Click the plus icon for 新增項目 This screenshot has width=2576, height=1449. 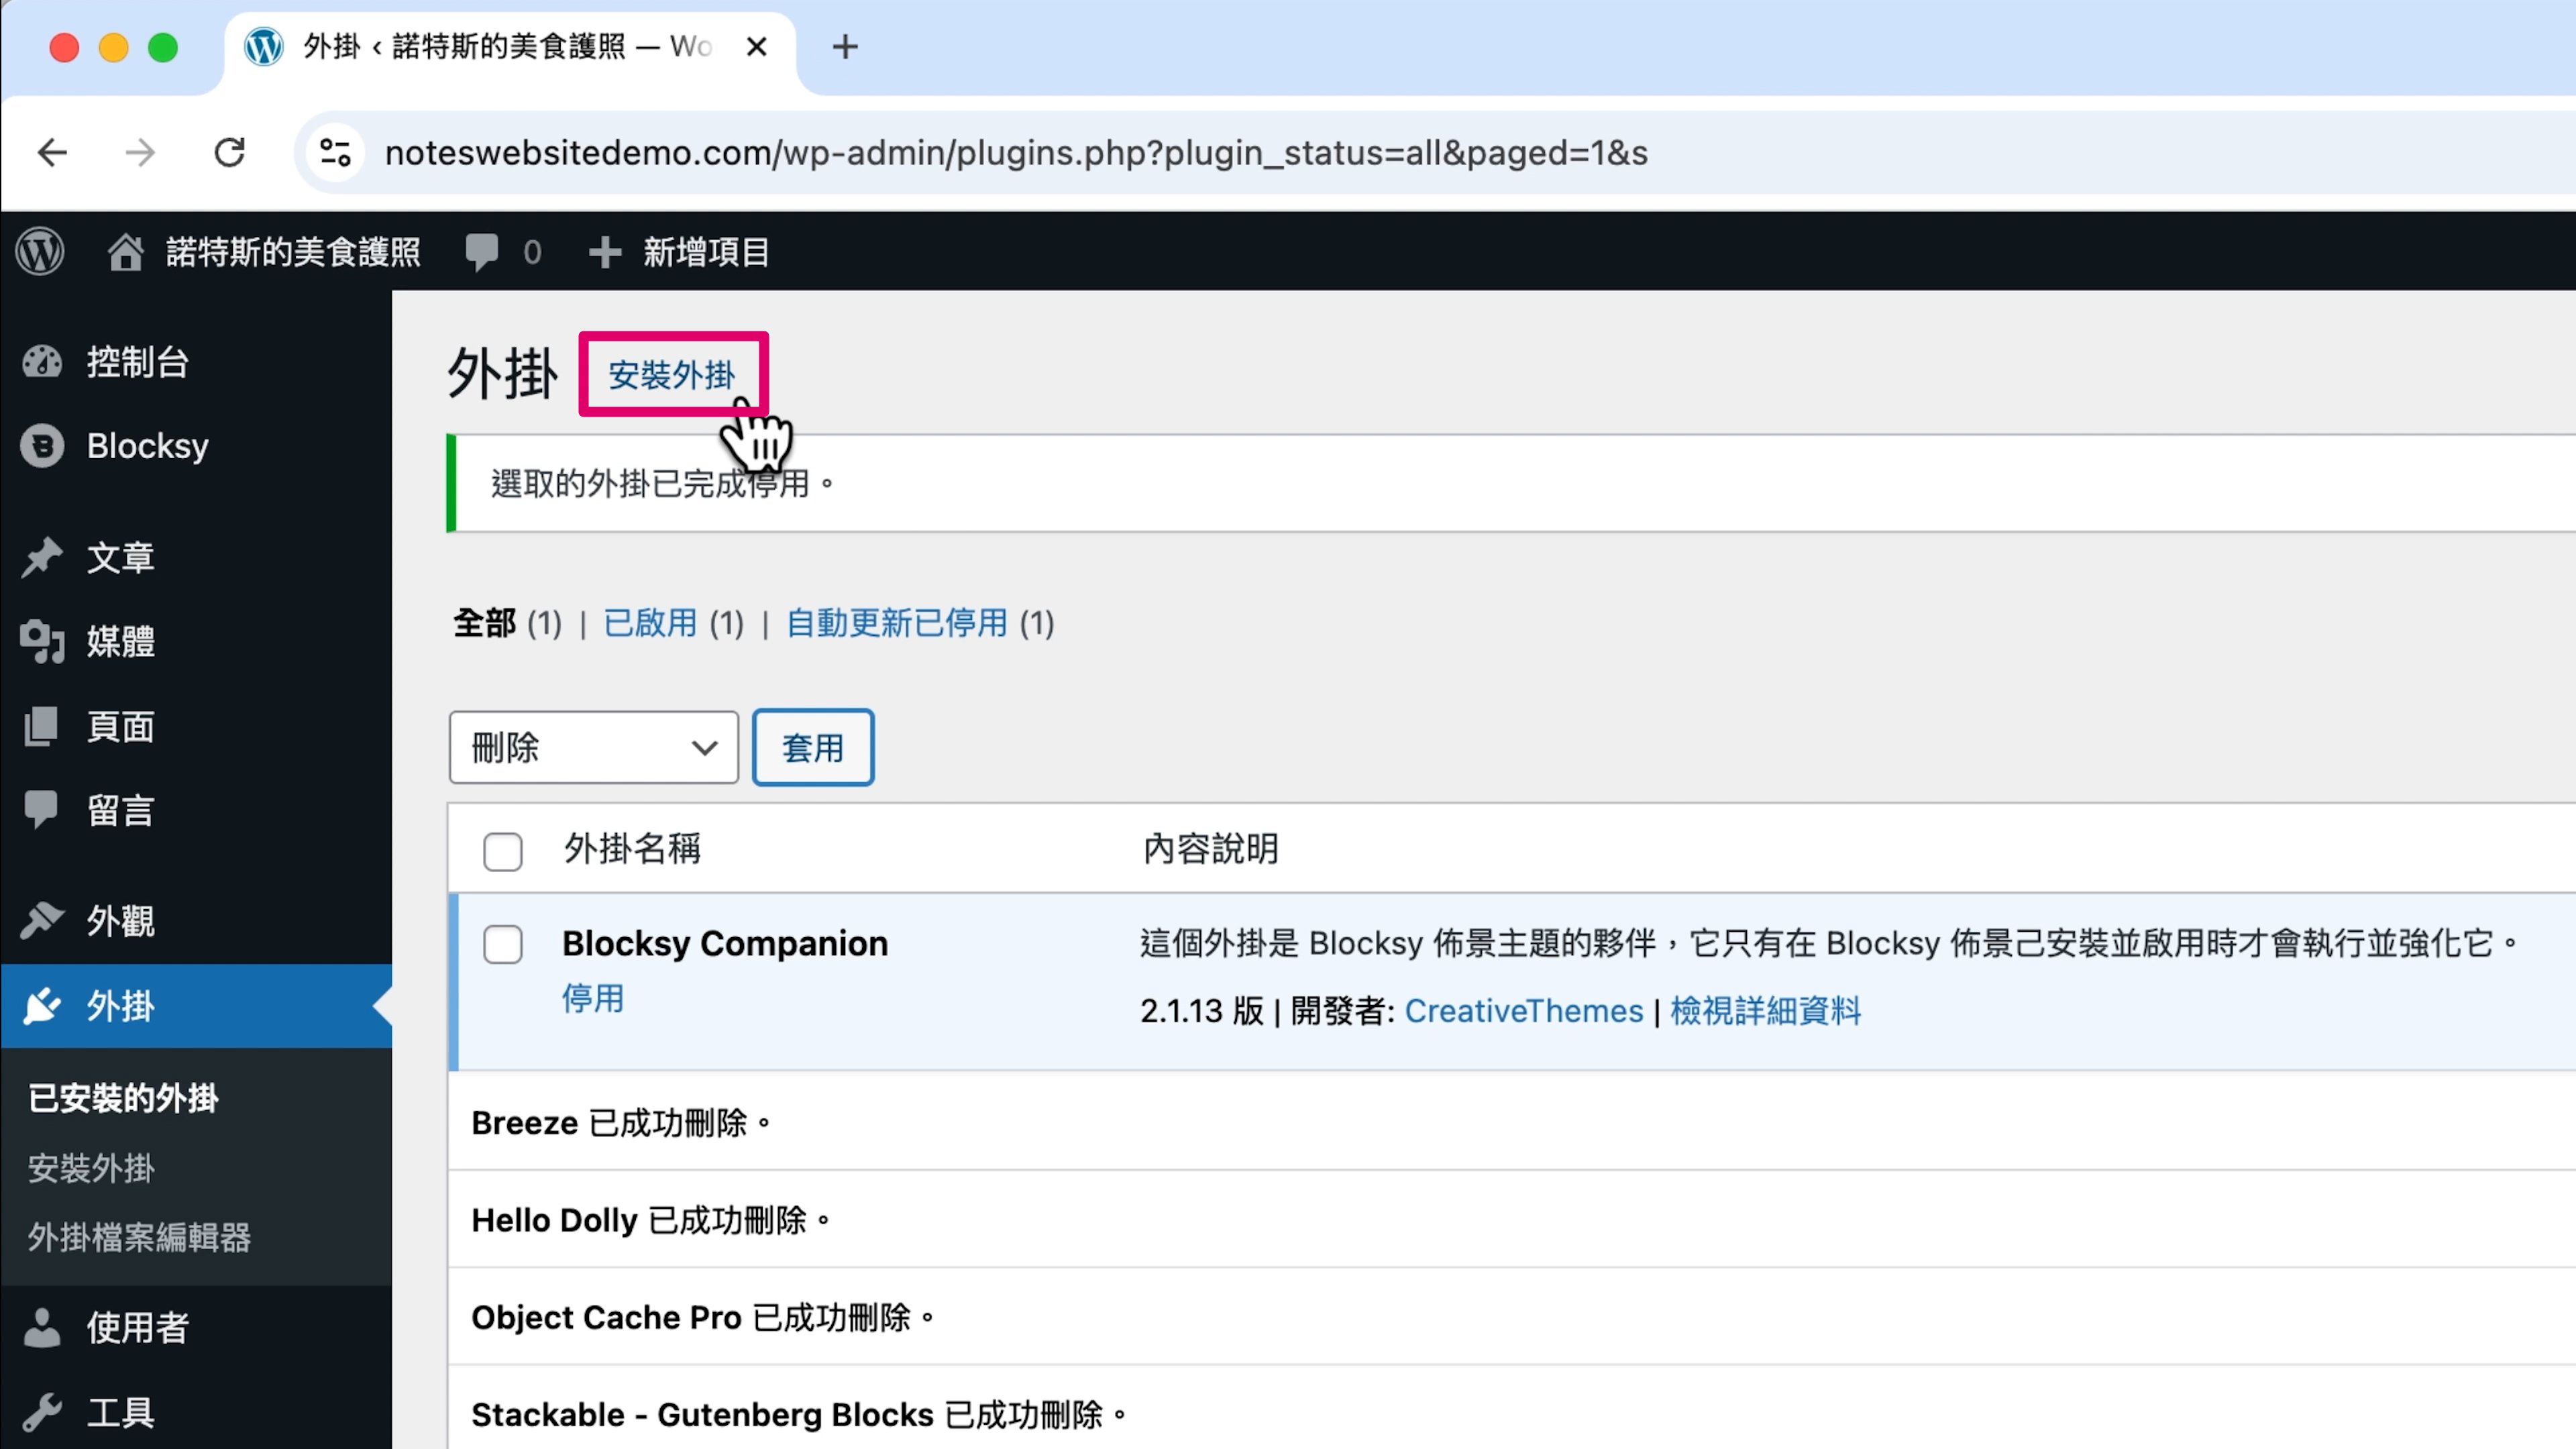click(x=604, y=252)
